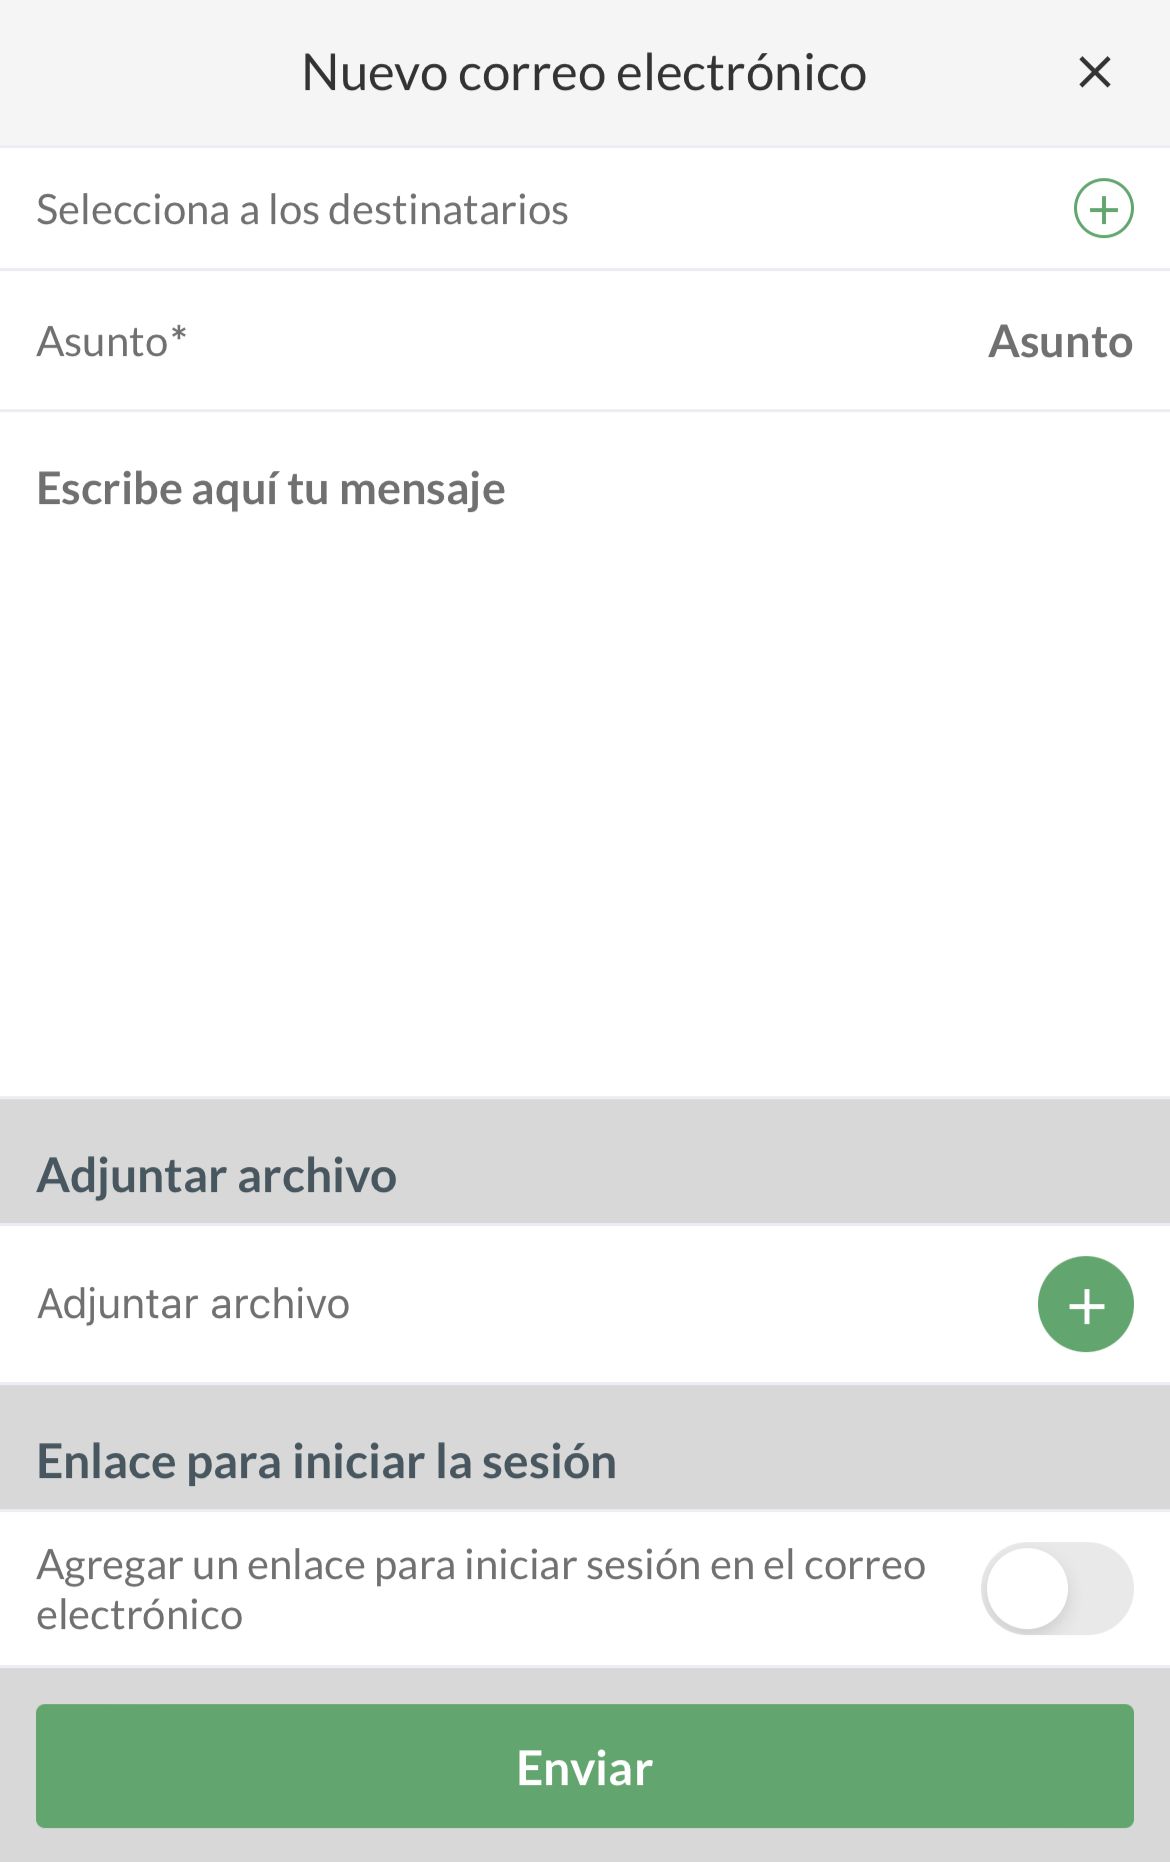Select 'Enlace para iniciar la sesión' header

pyautogui.click(x=326, y=1461)
